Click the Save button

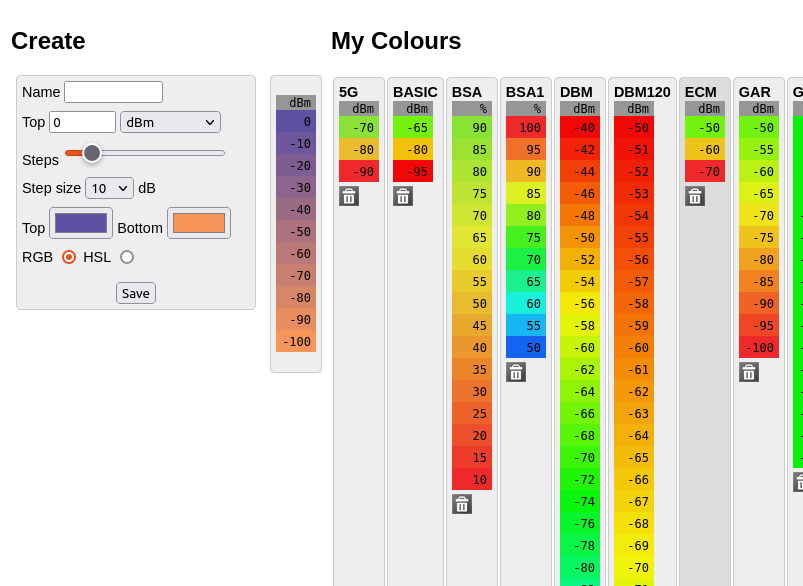pyautogui.click(x=136, y=293)
